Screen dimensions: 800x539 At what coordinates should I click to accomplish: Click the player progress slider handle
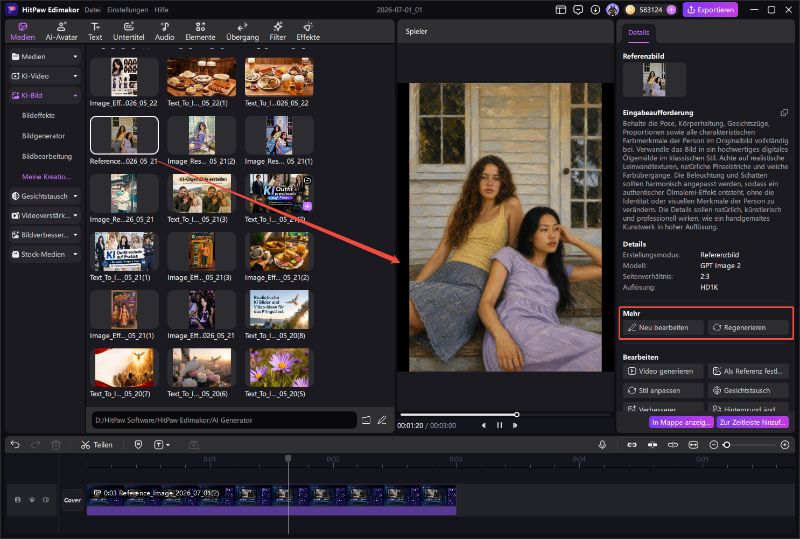tap(516, 414)
